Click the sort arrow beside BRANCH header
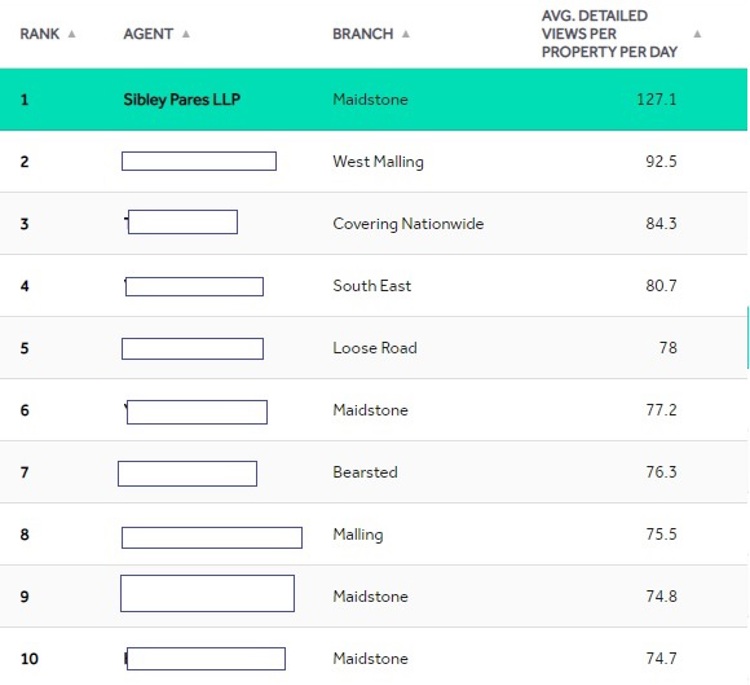 tap(406, 34)
